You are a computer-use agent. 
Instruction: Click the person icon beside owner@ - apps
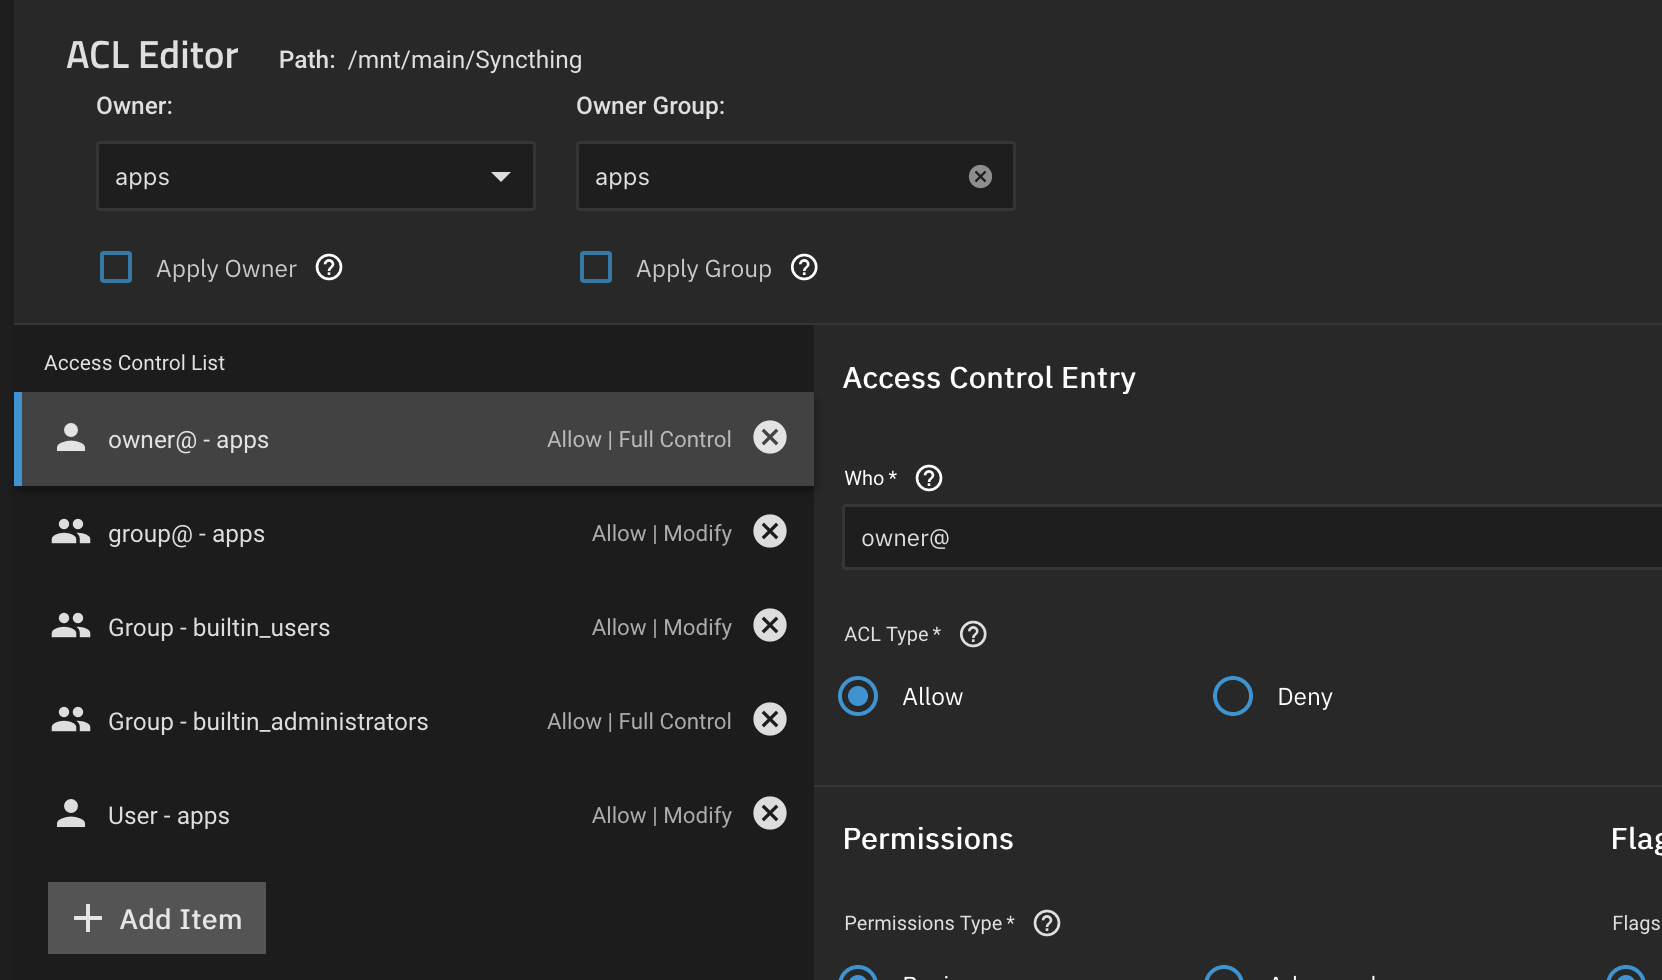pos(71,437)
